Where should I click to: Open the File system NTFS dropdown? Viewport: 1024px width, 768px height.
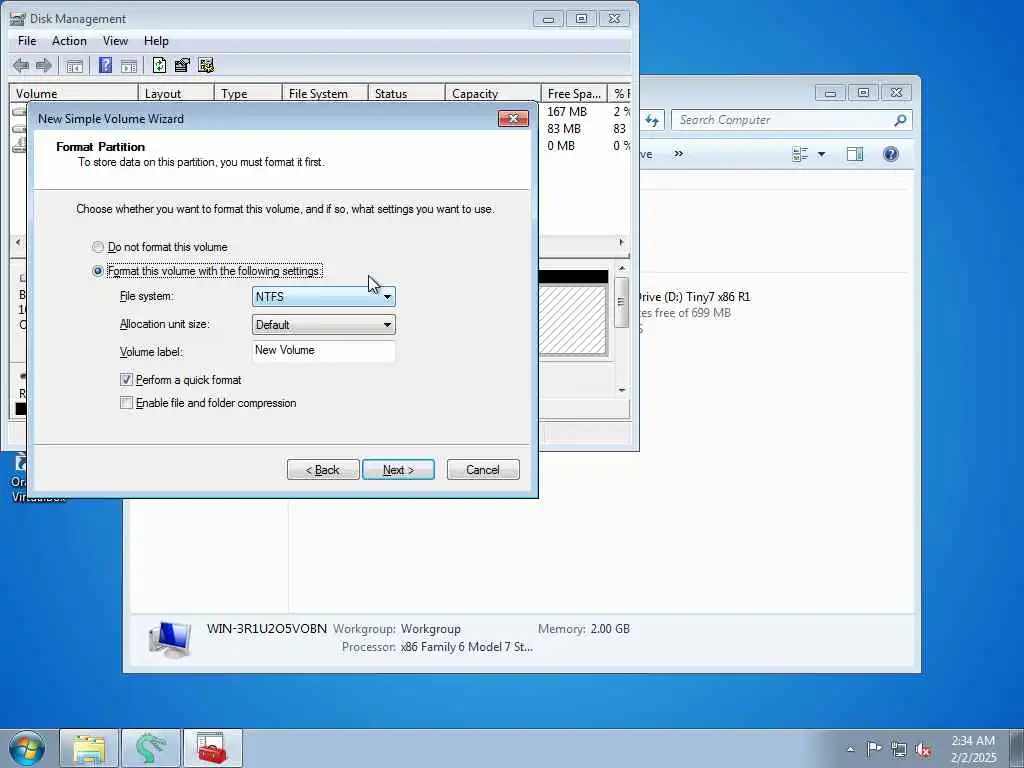324,296
